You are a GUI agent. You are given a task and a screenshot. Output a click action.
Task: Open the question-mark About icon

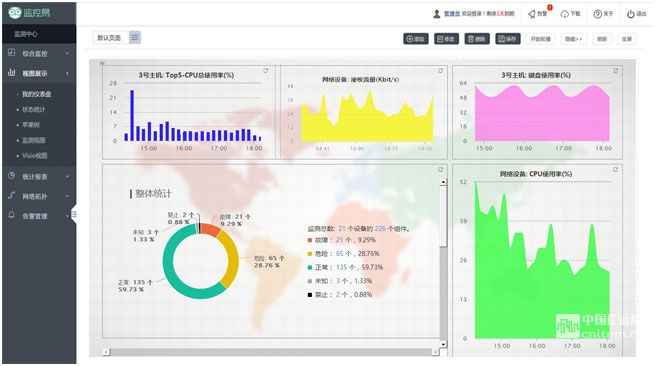point(597,14)
